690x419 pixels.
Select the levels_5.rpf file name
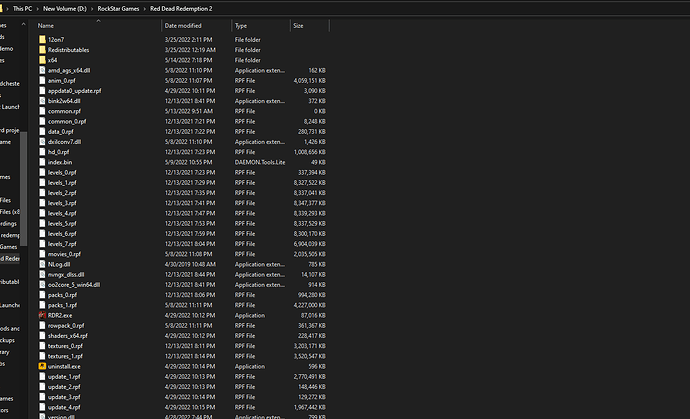pos(62,224)
